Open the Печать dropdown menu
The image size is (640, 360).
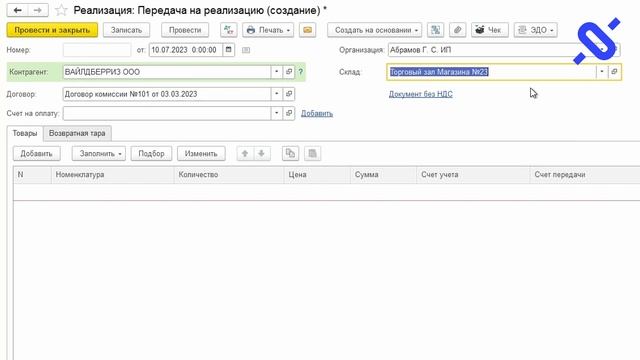pyautogui.click(x=268, y=30)
